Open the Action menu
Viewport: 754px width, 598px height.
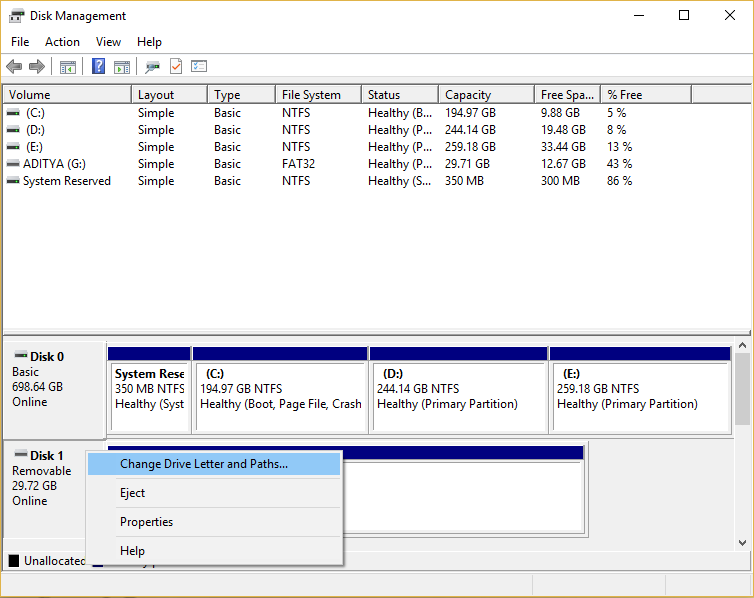pos(62,42)
